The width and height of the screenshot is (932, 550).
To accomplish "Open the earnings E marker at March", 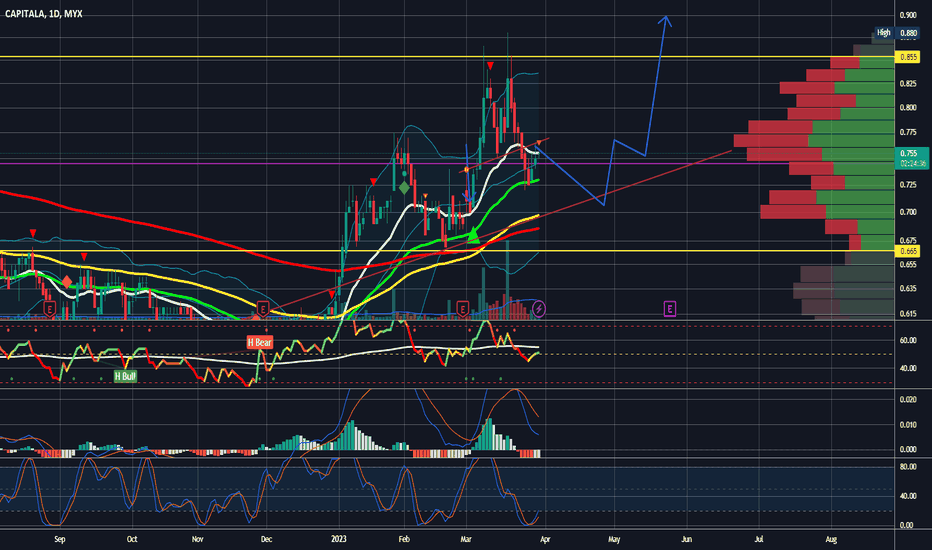I will [x=462, y=309].
